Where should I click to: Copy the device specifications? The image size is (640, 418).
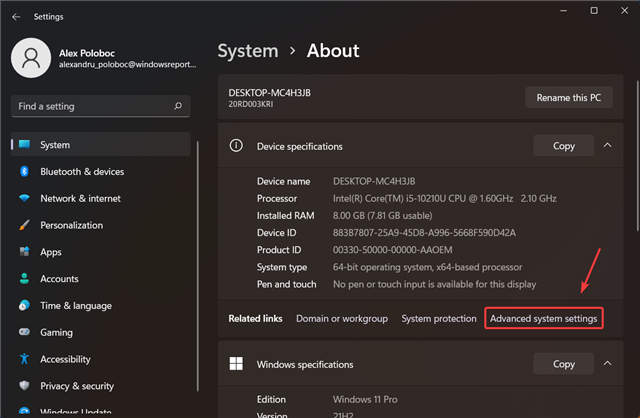pos(563,146)
